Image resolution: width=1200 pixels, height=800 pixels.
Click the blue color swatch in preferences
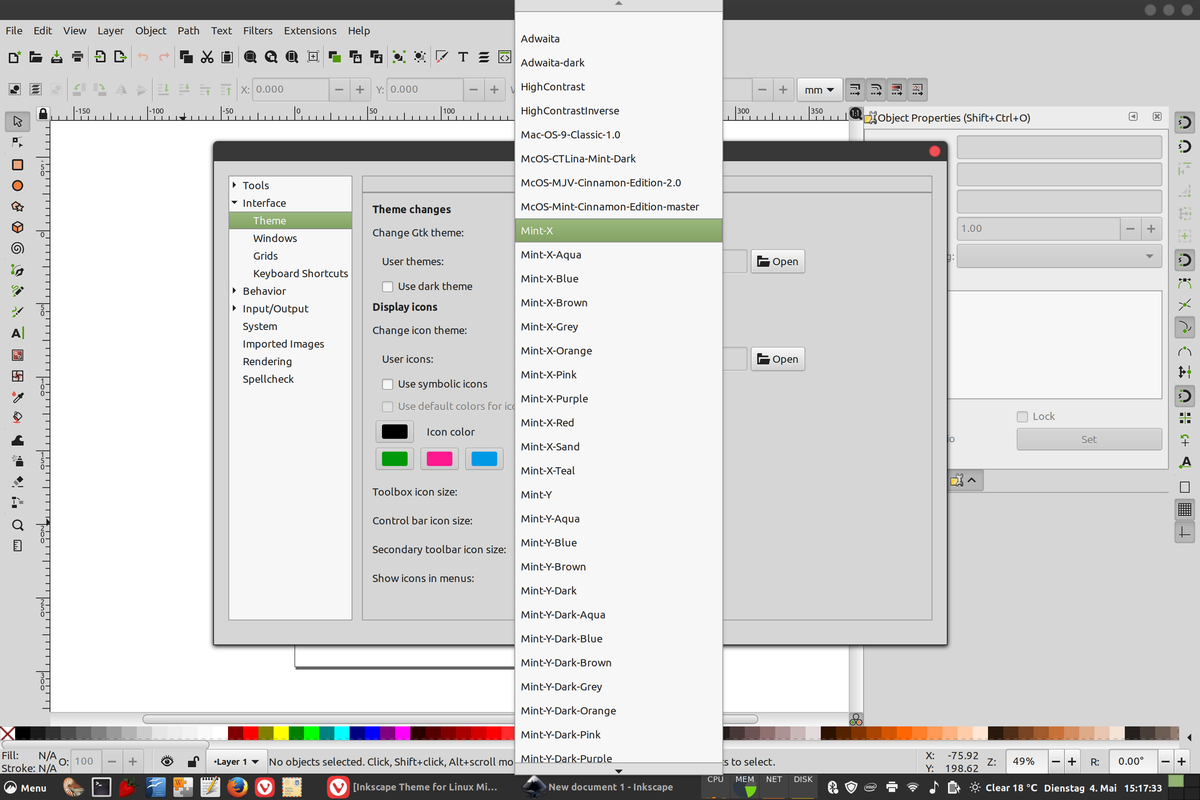[x=485, y=459]
